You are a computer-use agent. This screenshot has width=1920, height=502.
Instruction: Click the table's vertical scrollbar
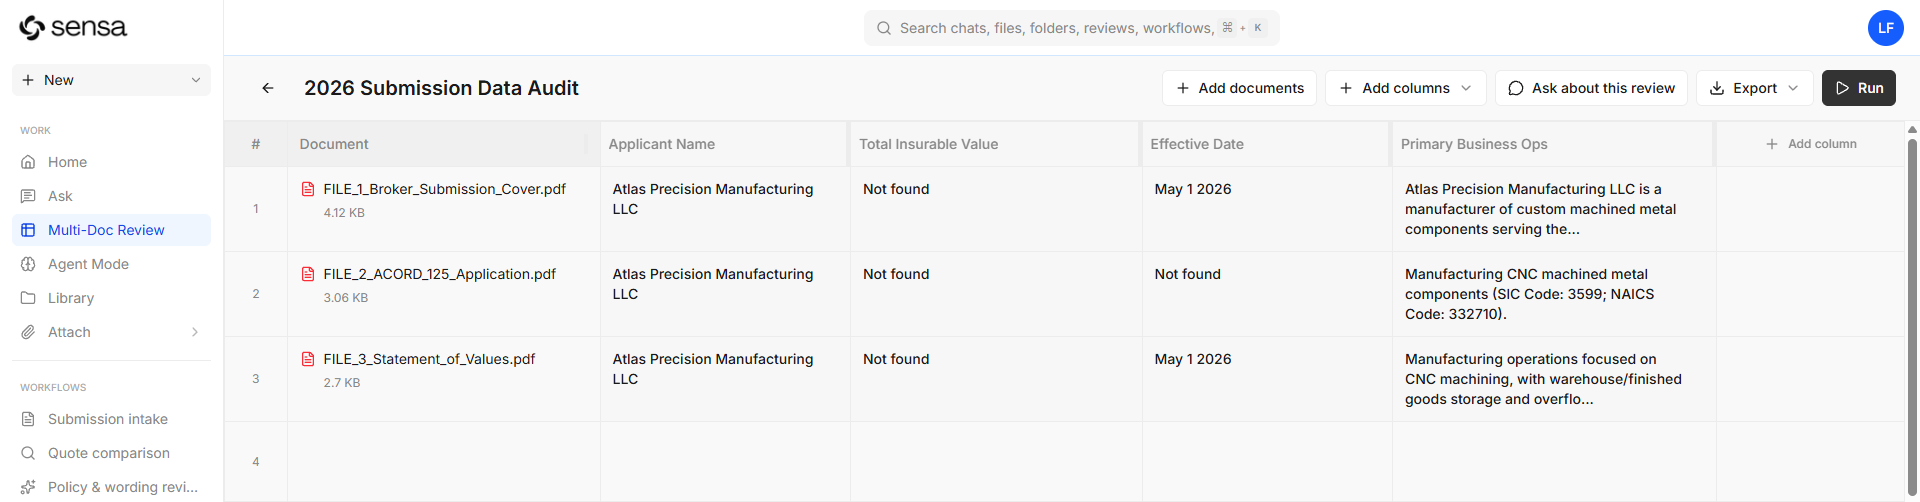(1912, 315)
